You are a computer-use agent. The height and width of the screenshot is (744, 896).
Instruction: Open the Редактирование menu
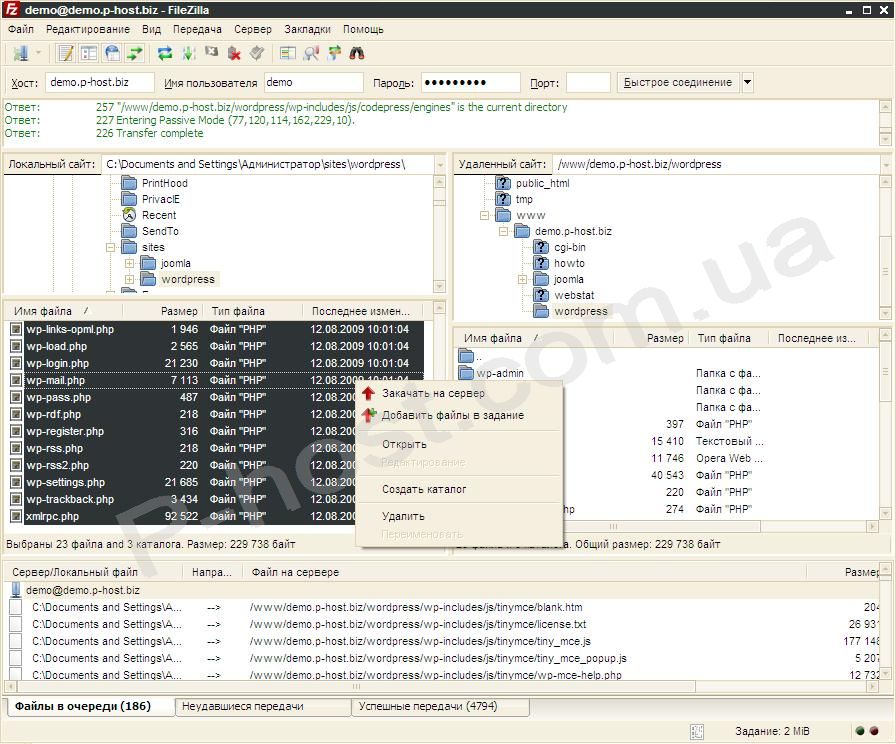[x=87, y=29]
